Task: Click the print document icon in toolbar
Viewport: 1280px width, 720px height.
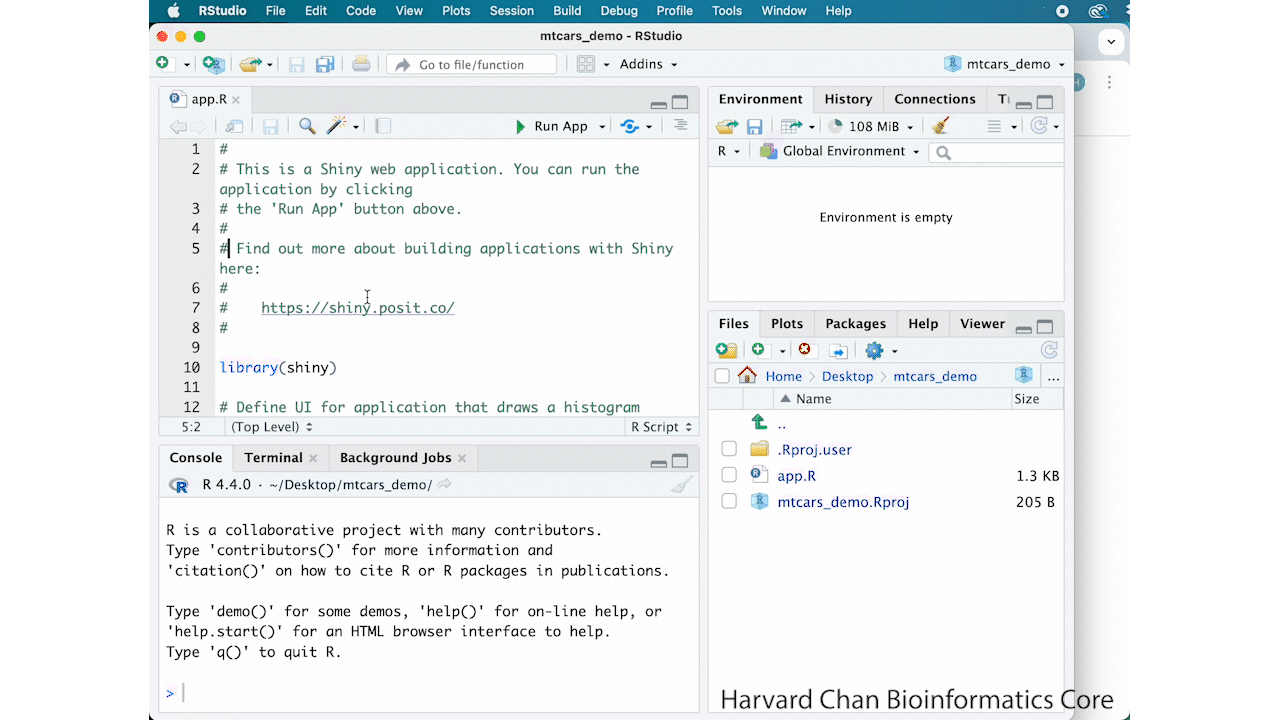Action: (x=361, y=64)
